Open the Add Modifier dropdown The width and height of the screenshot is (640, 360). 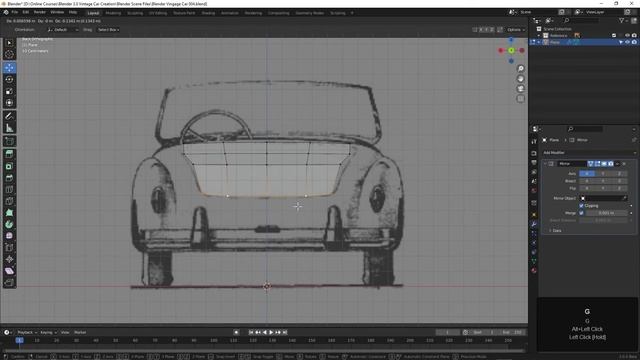(589, 153)
